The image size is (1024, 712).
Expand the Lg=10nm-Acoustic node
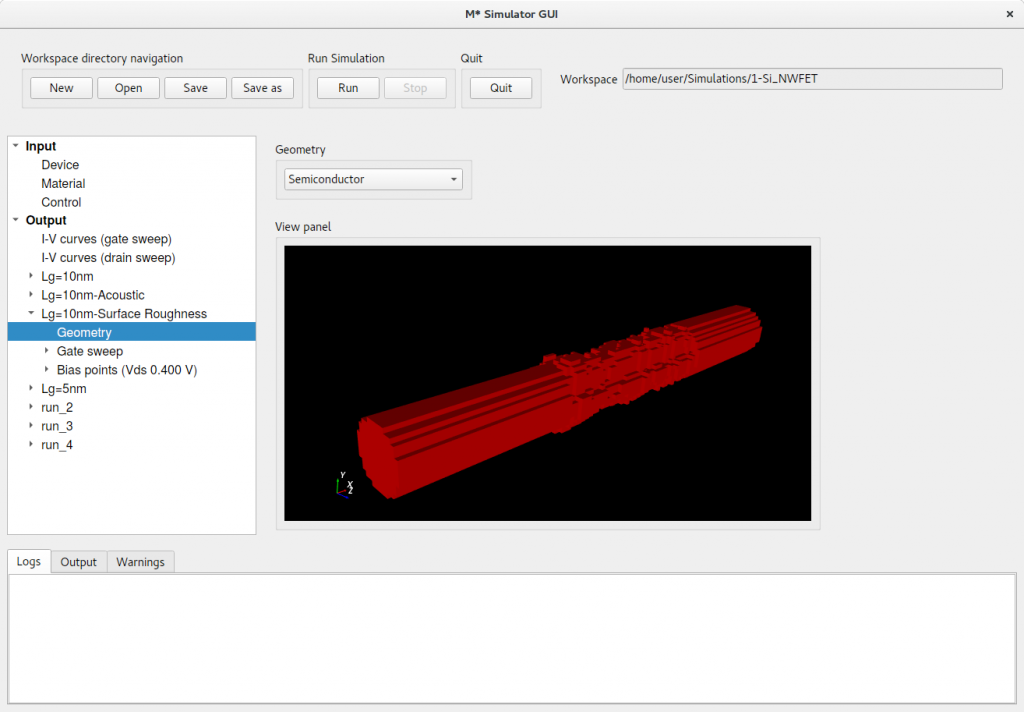point(31,295)
